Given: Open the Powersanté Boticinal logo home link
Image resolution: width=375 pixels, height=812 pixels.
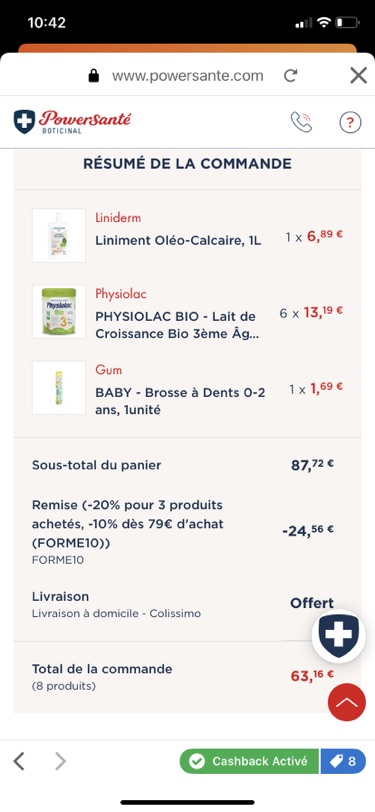Looking at the screenshot, I should (73, 122).
